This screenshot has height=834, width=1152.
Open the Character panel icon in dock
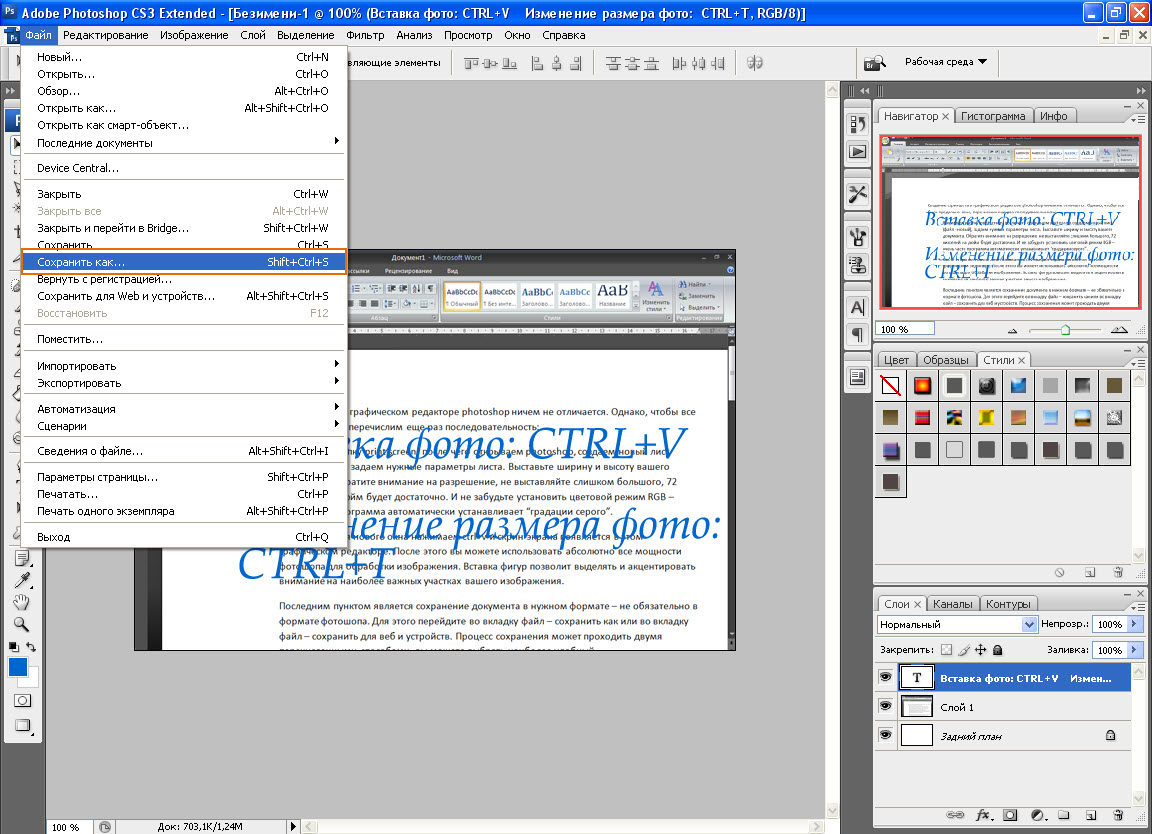pyautogui.click(x=857, y=307)
